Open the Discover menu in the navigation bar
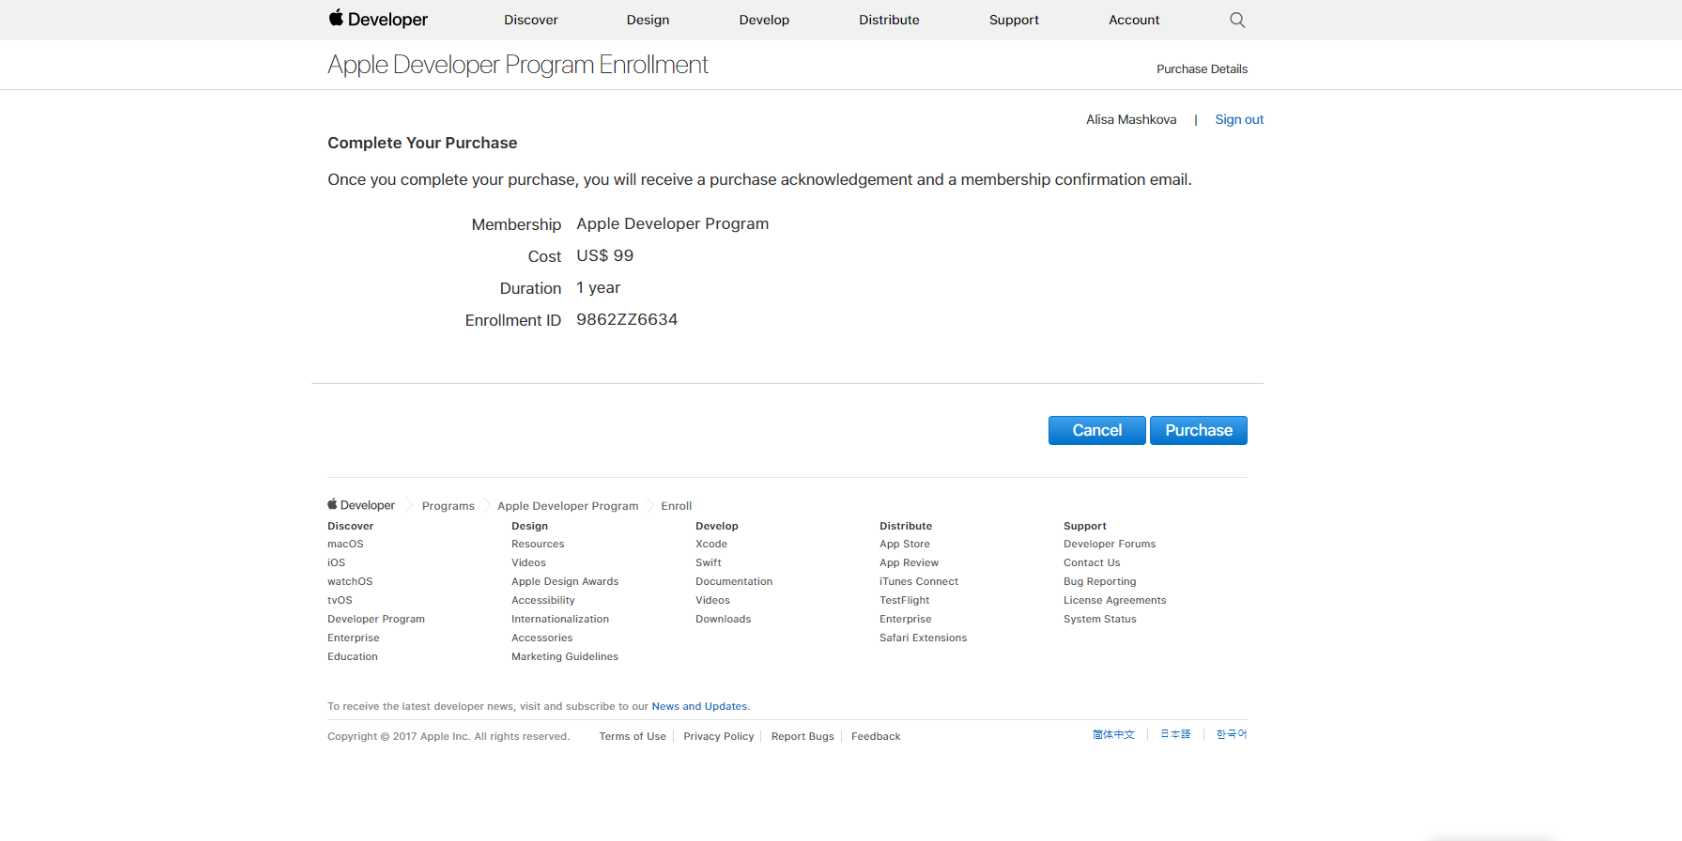 [x=531, y=20]
